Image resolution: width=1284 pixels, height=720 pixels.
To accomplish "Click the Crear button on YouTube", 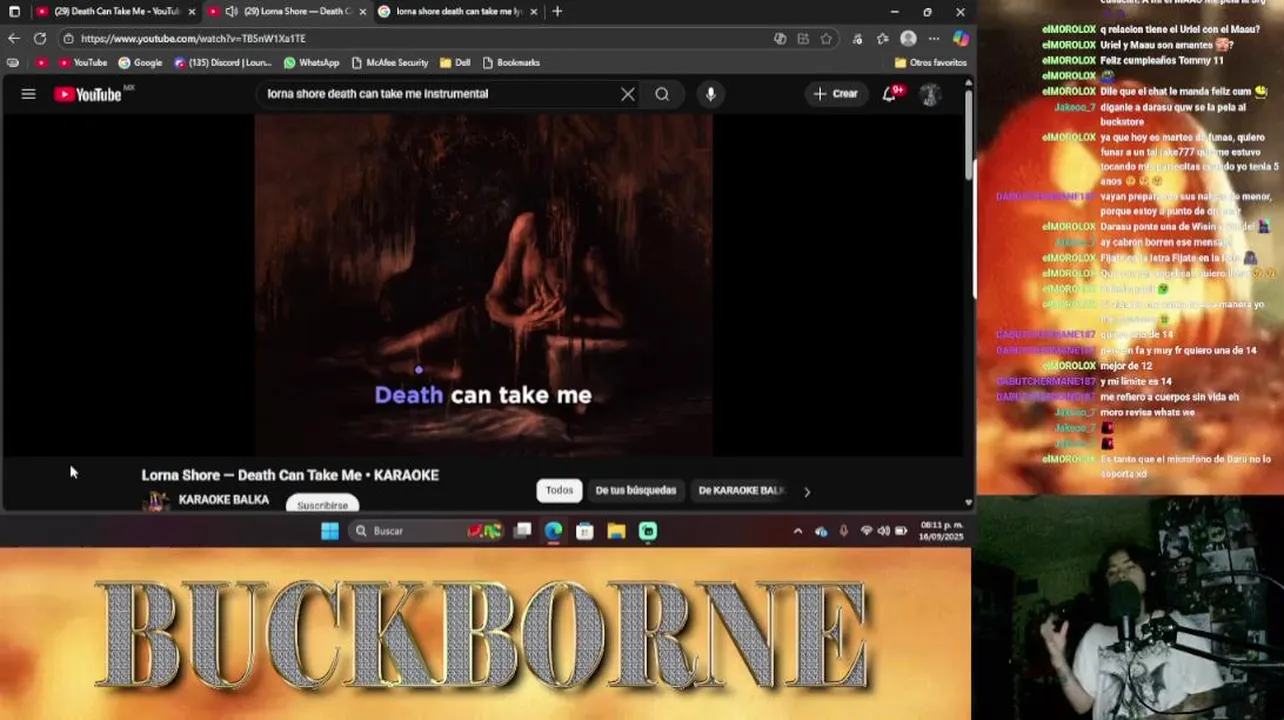I will click(x=835, y=94).
